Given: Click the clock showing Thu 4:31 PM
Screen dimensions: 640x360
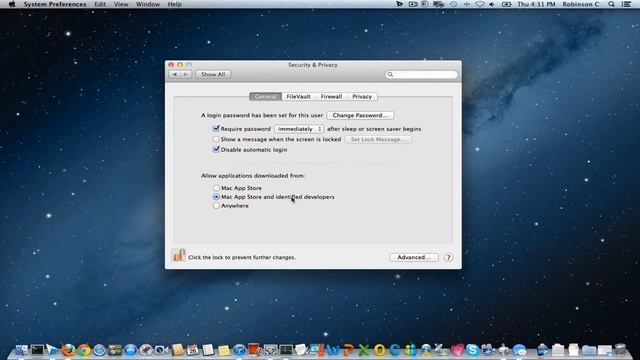Looking at the screenshot, I should [536, 4].
